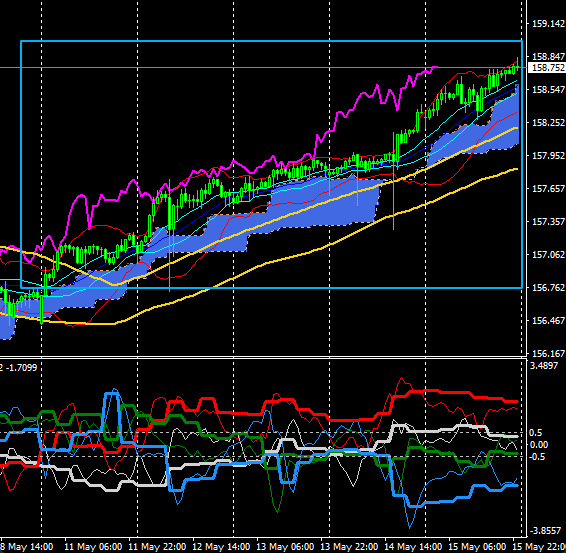The image size is (566, 553).
Task: Select the 13 May 06:00 time label
Action: coord(285,547)
